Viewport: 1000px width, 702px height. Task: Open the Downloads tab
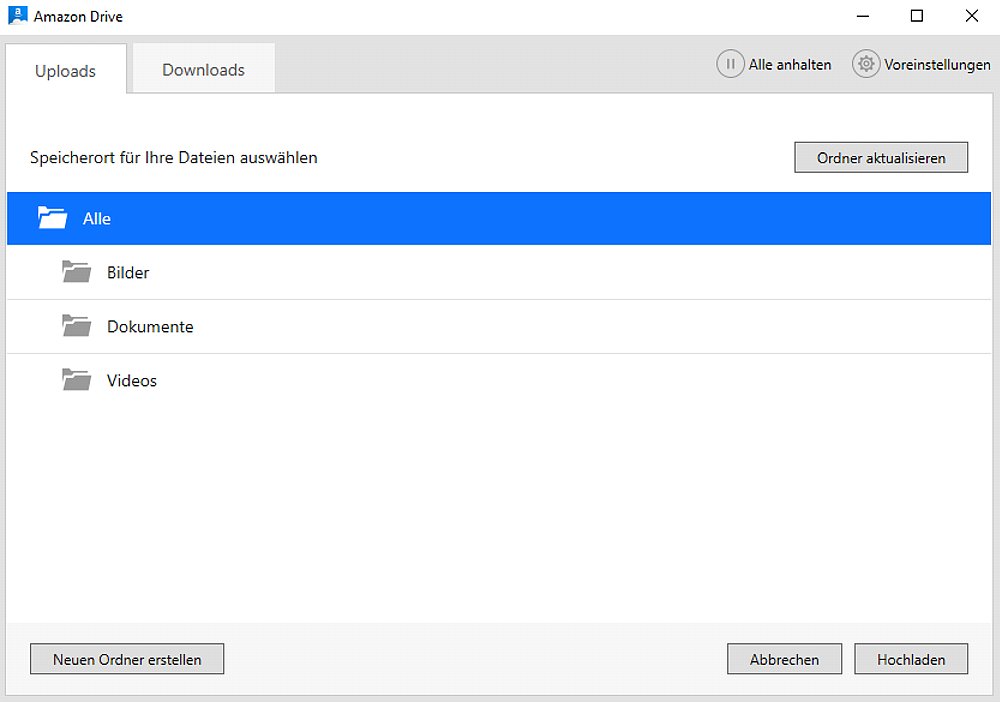pyautogui.click(x=203, y=69)
